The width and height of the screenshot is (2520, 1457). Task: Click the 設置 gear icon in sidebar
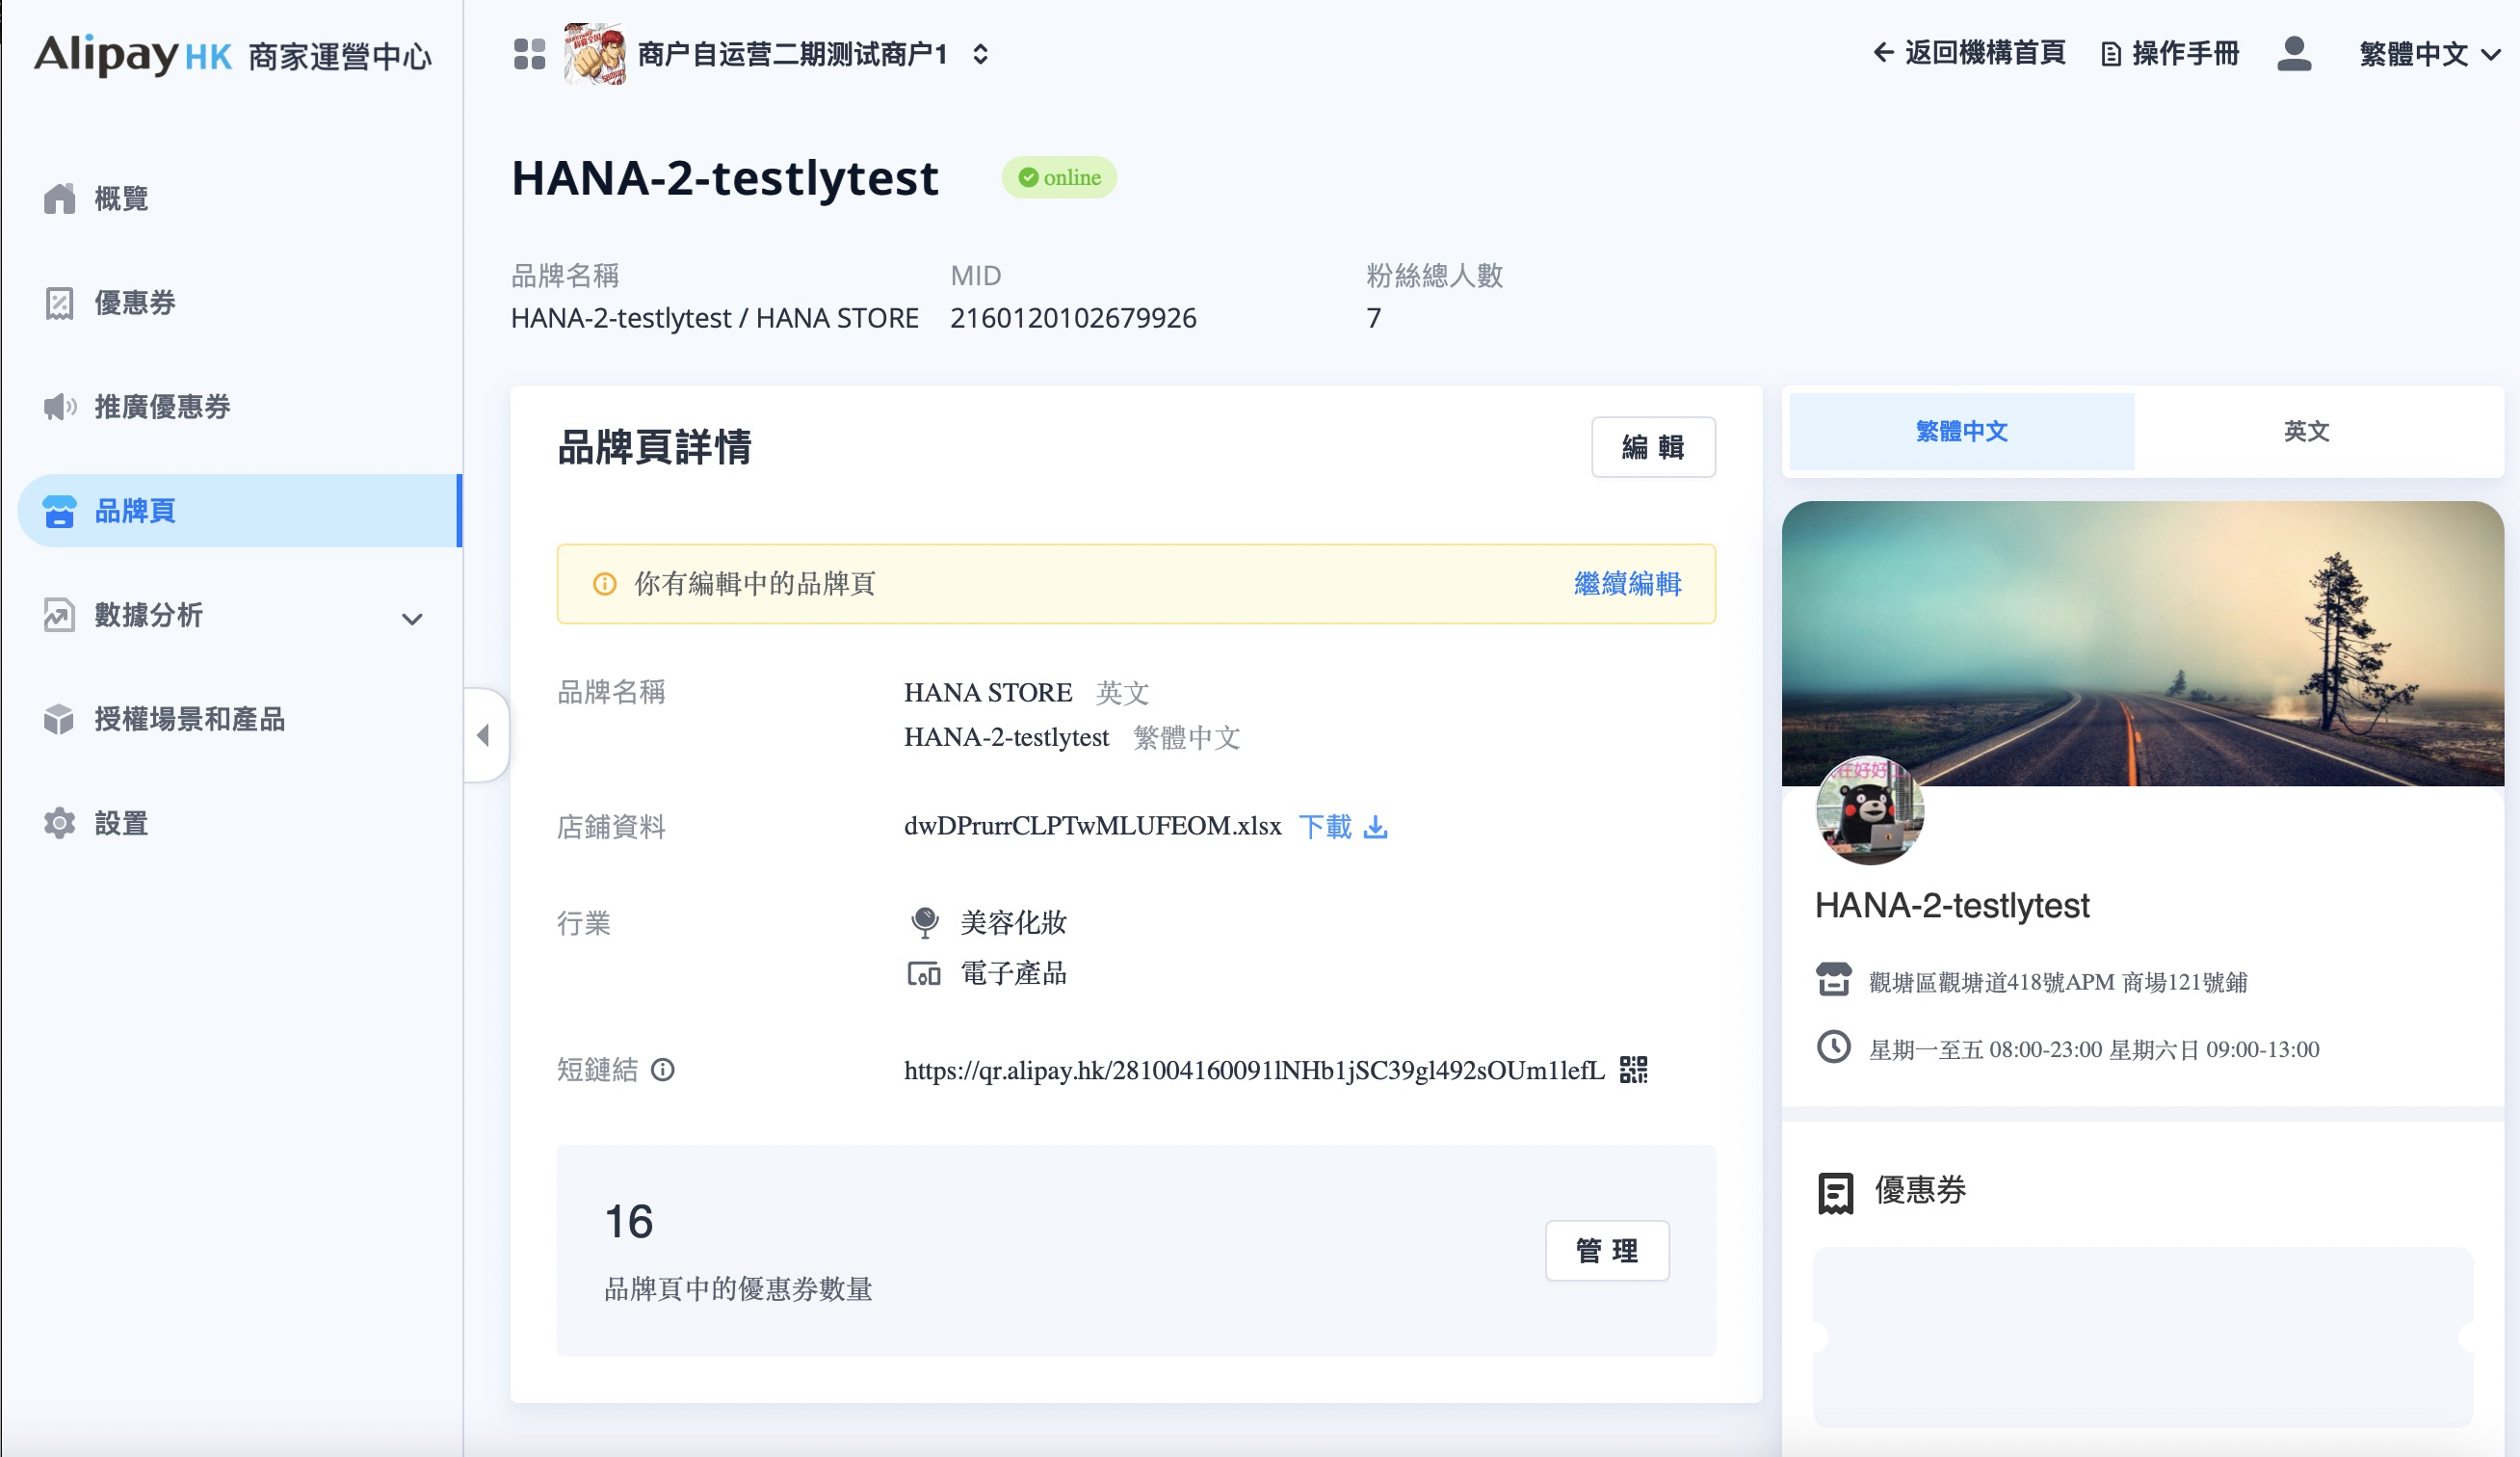pos(60,823)
